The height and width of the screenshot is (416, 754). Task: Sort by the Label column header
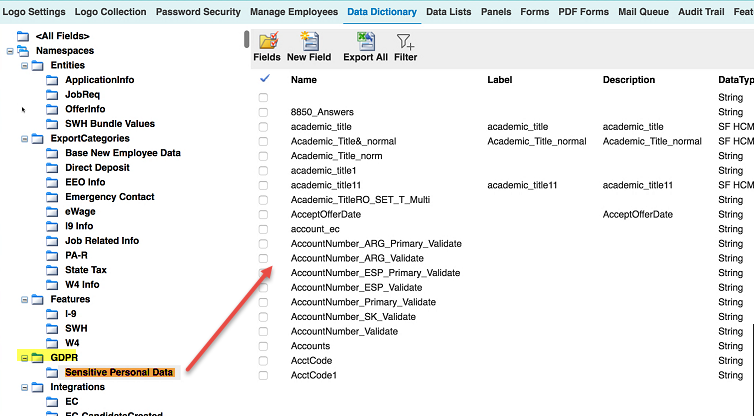500,80
